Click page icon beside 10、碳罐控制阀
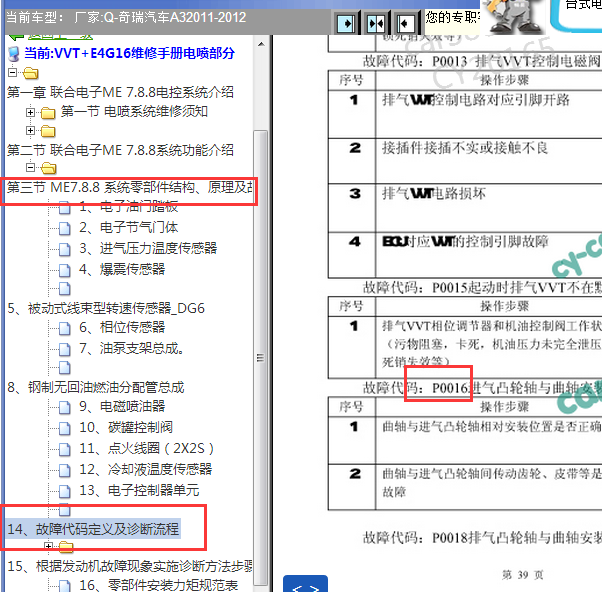Viewport: 602px width, 592px height. [x=64, y=428]
